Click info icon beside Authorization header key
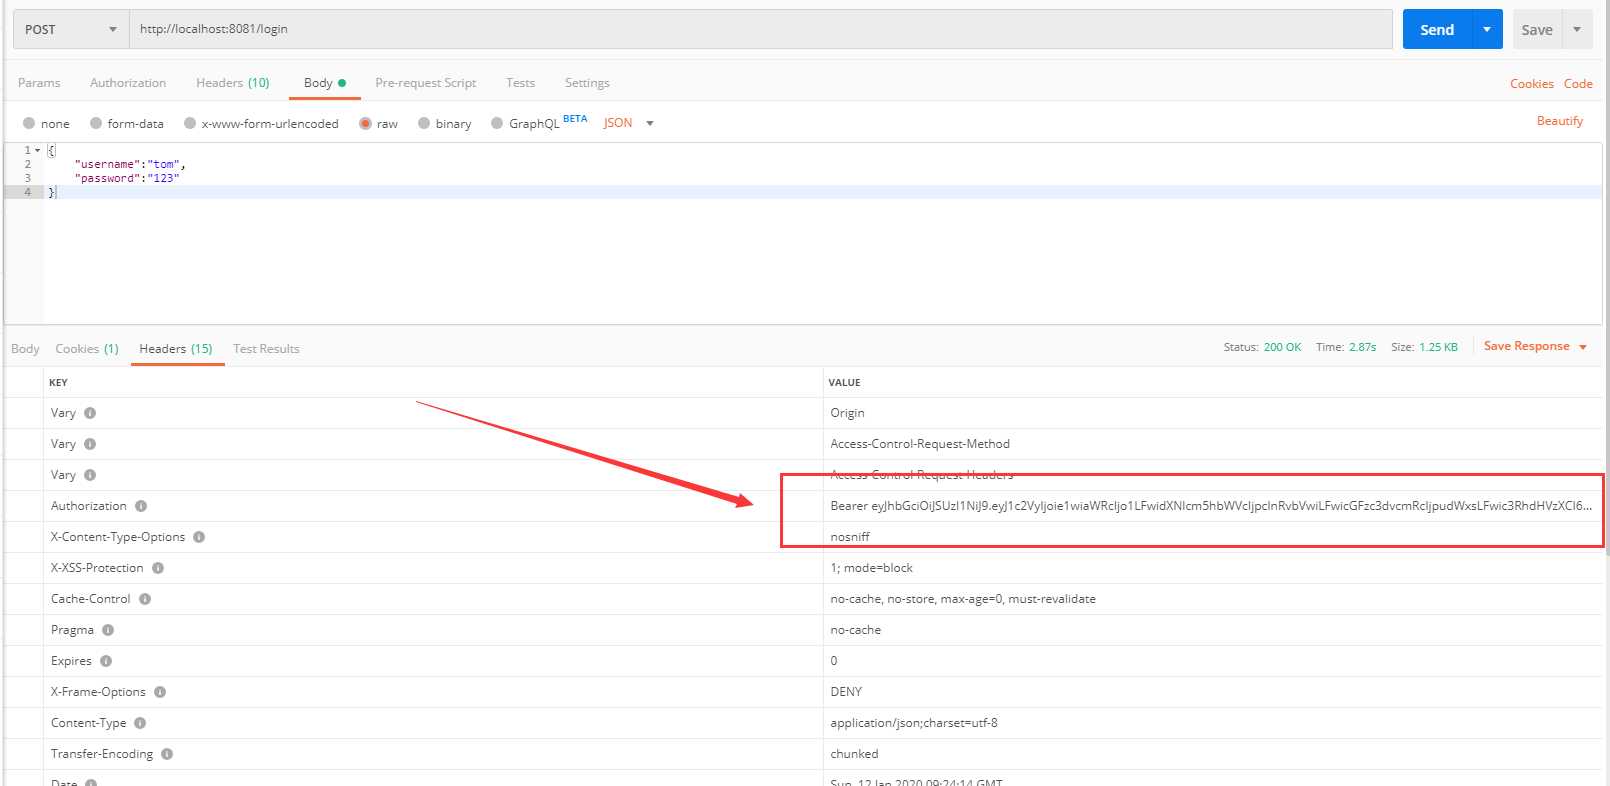The image size is (1610, 786). pos(141,506)
